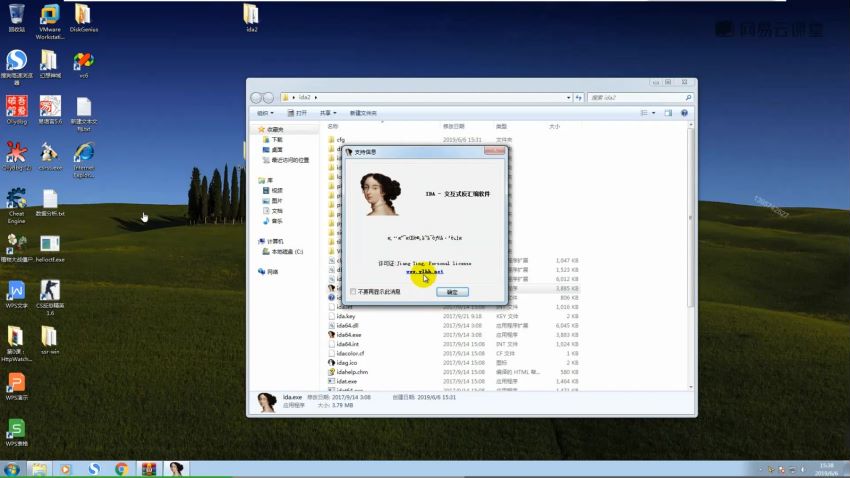
Task: Open the media player taskbar icon
Action: click(x=66, y=469)
